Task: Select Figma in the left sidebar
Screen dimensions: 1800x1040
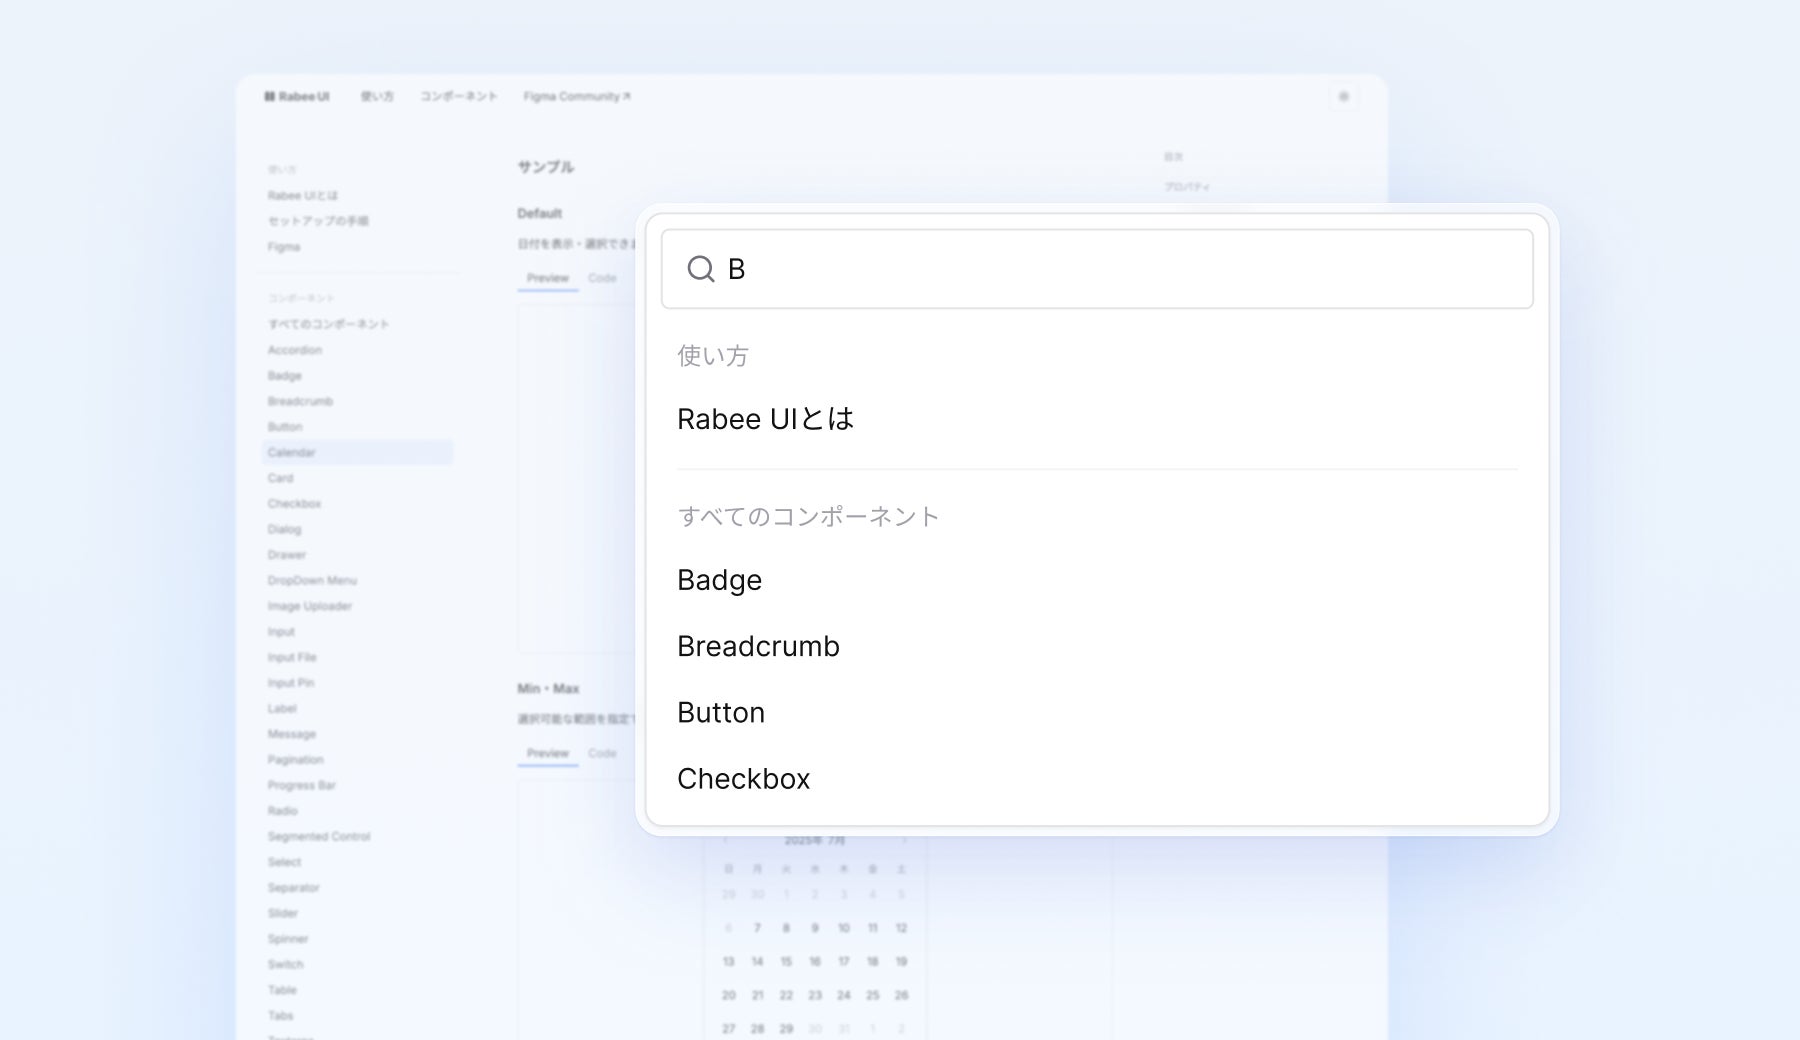Action: pos(284,247)
